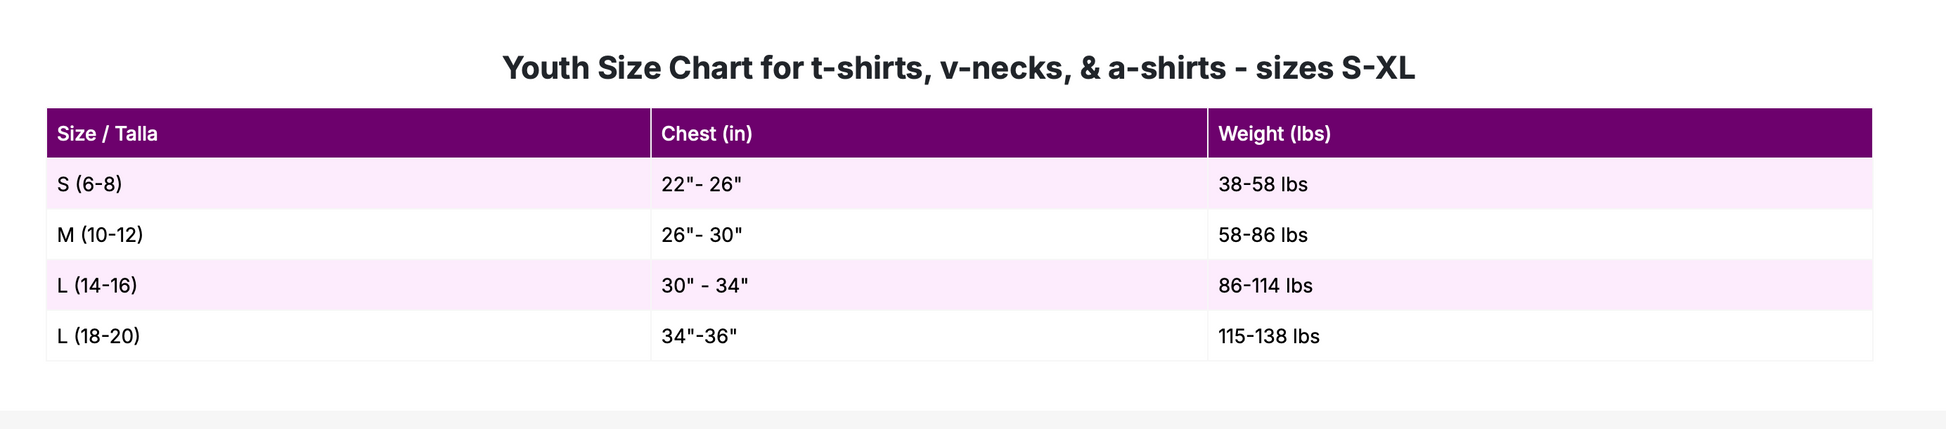Click the M (10-12) size cell

pyautogui.click(x=348, y=235)
